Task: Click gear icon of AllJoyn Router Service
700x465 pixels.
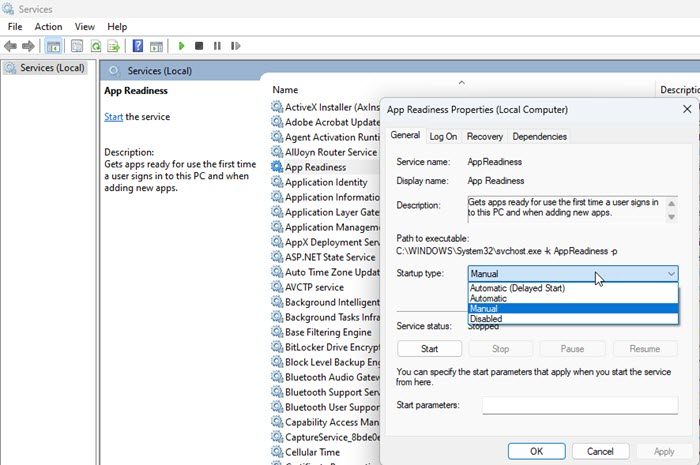Action: tap(277, 152)
